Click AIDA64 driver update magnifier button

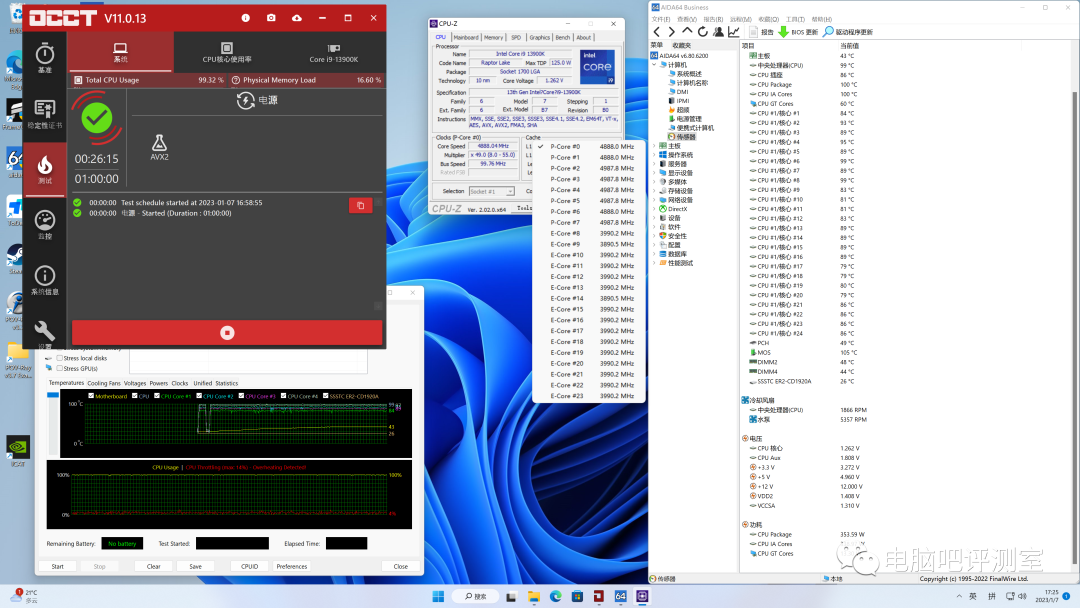(848, 32)
